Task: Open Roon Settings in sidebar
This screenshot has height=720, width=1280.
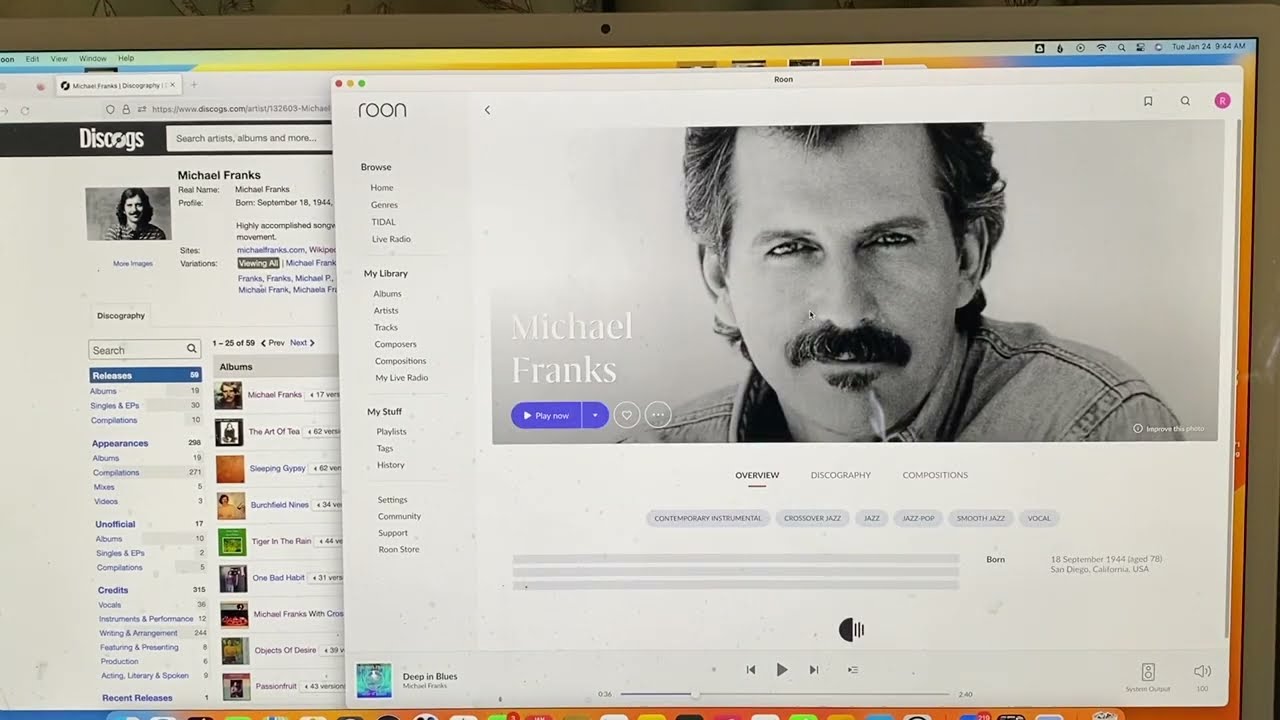Action: pyautogui.click(x=392, y=500)
